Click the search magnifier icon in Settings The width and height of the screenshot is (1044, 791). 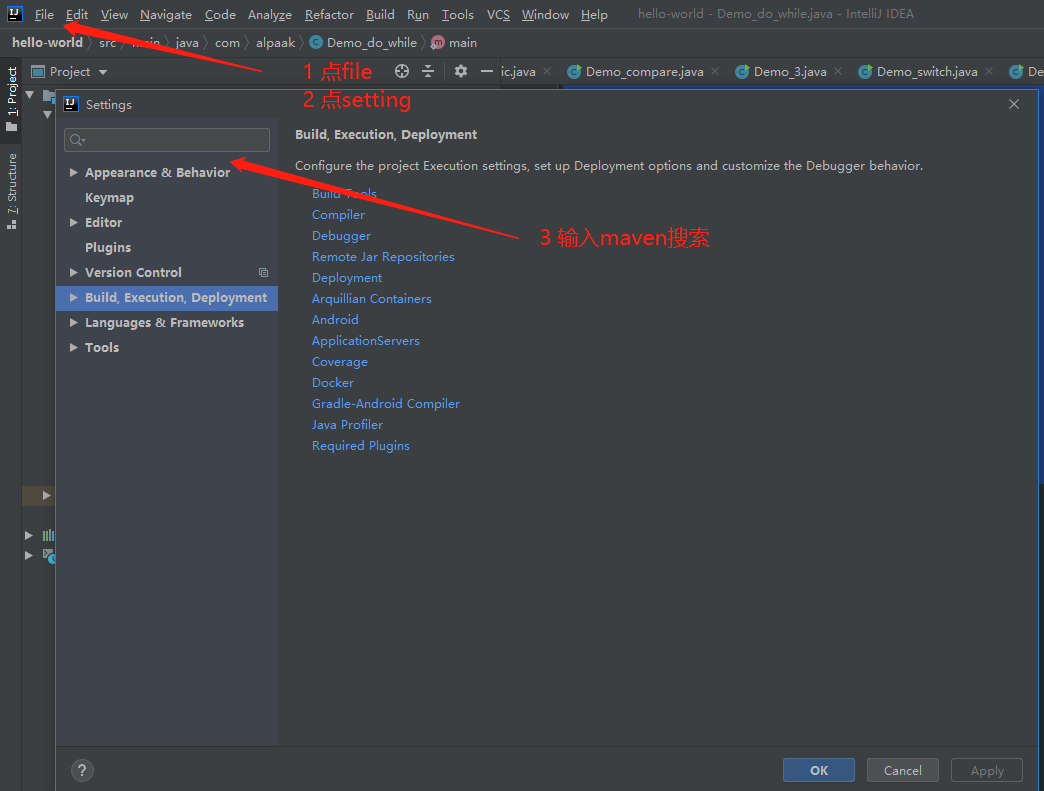[x=77, y=140]
